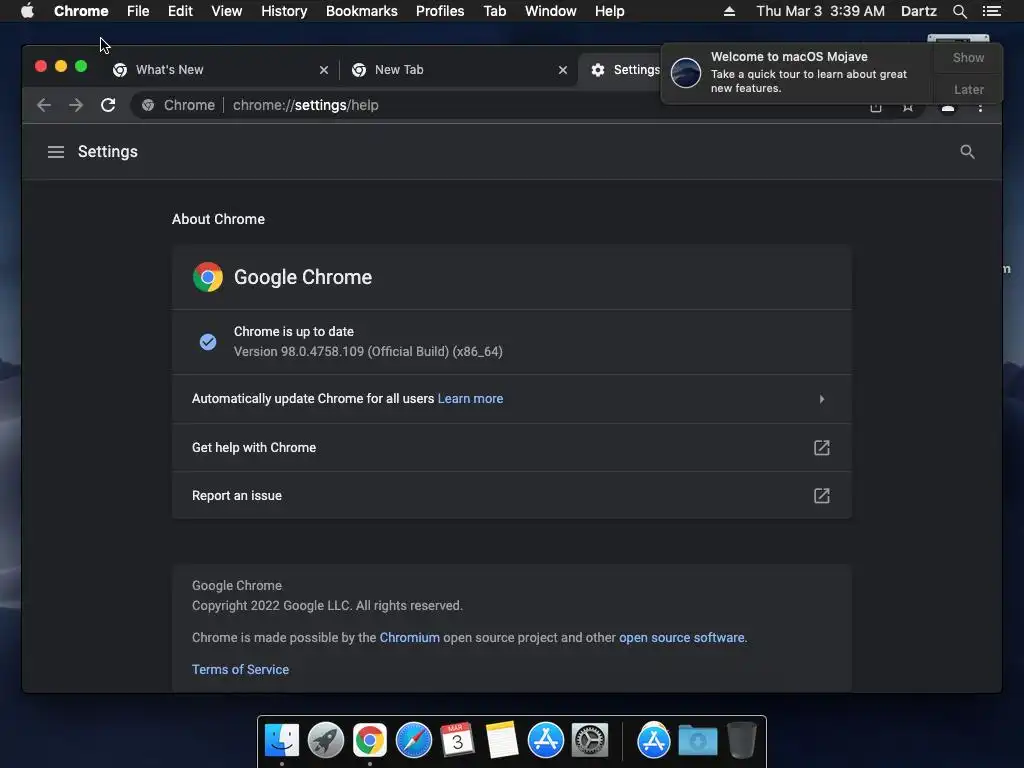Open the View menu
1024x768 pixels.
coord(227,11)
